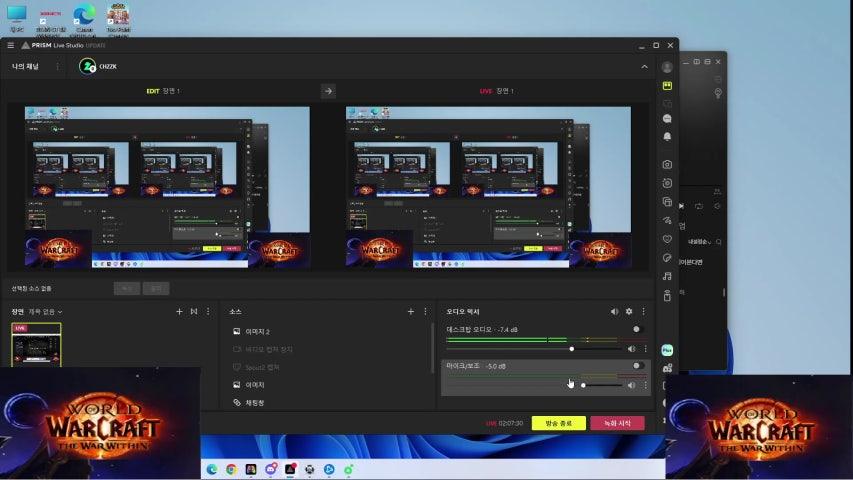This screenshot has width=853, height=480.
Task: Open the audio mixer three-dot menu
Action: tap(644, 311)
